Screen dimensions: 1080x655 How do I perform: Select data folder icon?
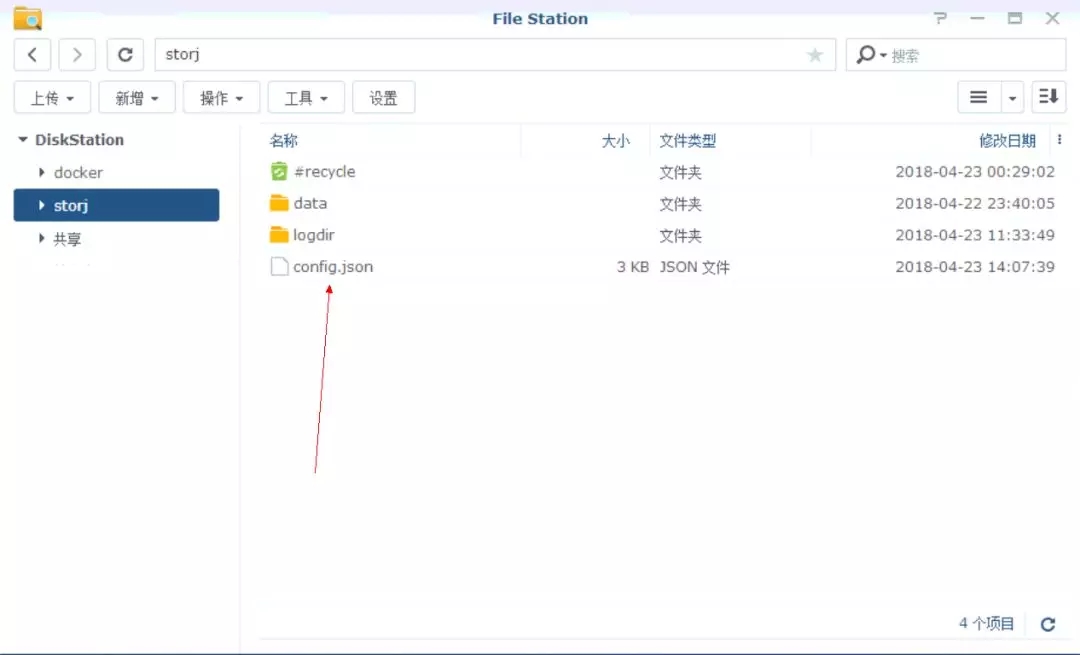click(x=279, y=203)
